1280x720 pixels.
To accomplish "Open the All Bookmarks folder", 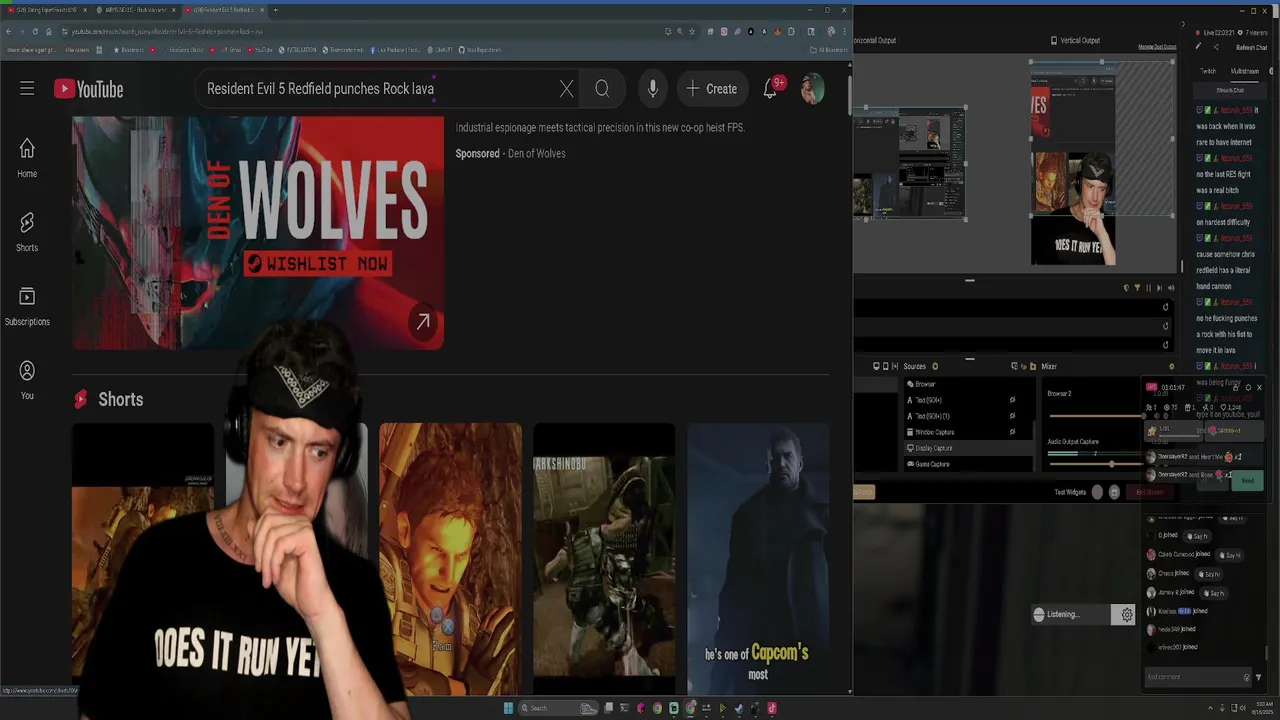I will tap(830, 49).
